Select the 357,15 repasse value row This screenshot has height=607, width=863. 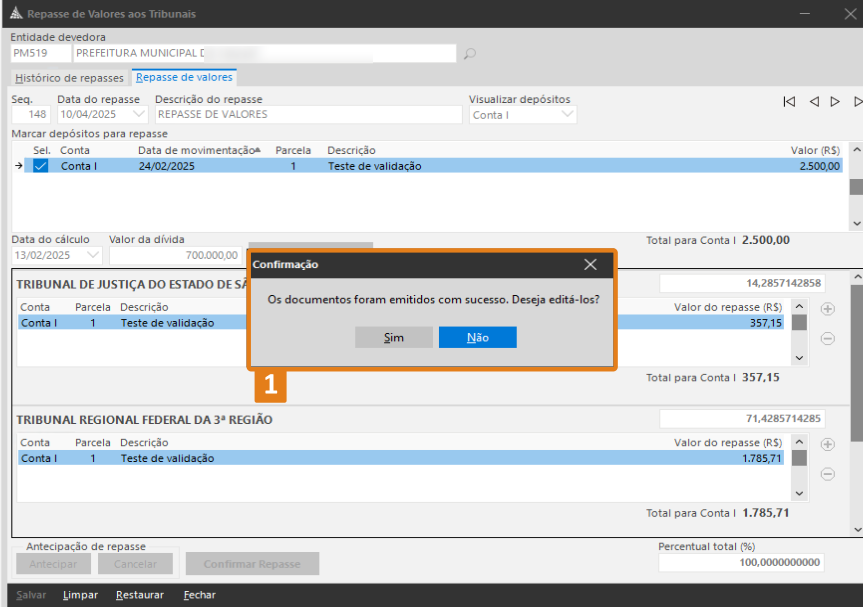pyautogui.click(x=401, y=322)
